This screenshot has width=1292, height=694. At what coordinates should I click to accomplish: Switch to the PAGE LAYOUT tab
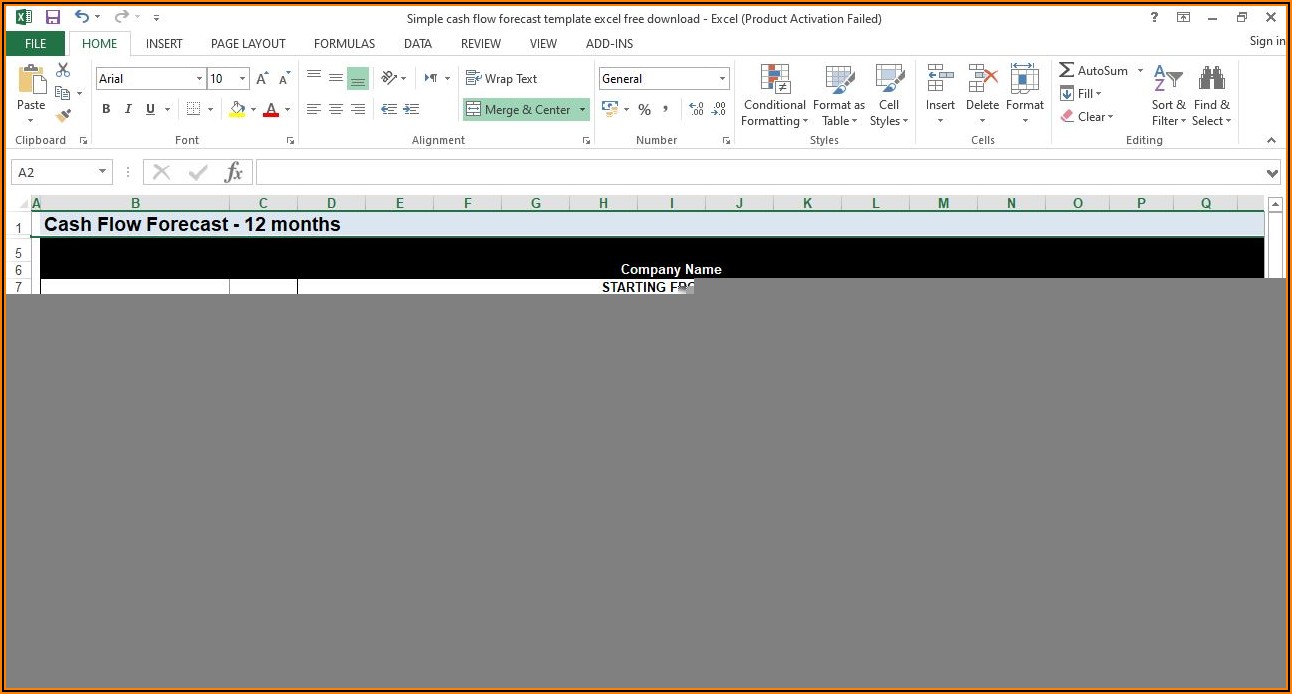[x=248, y=44]
